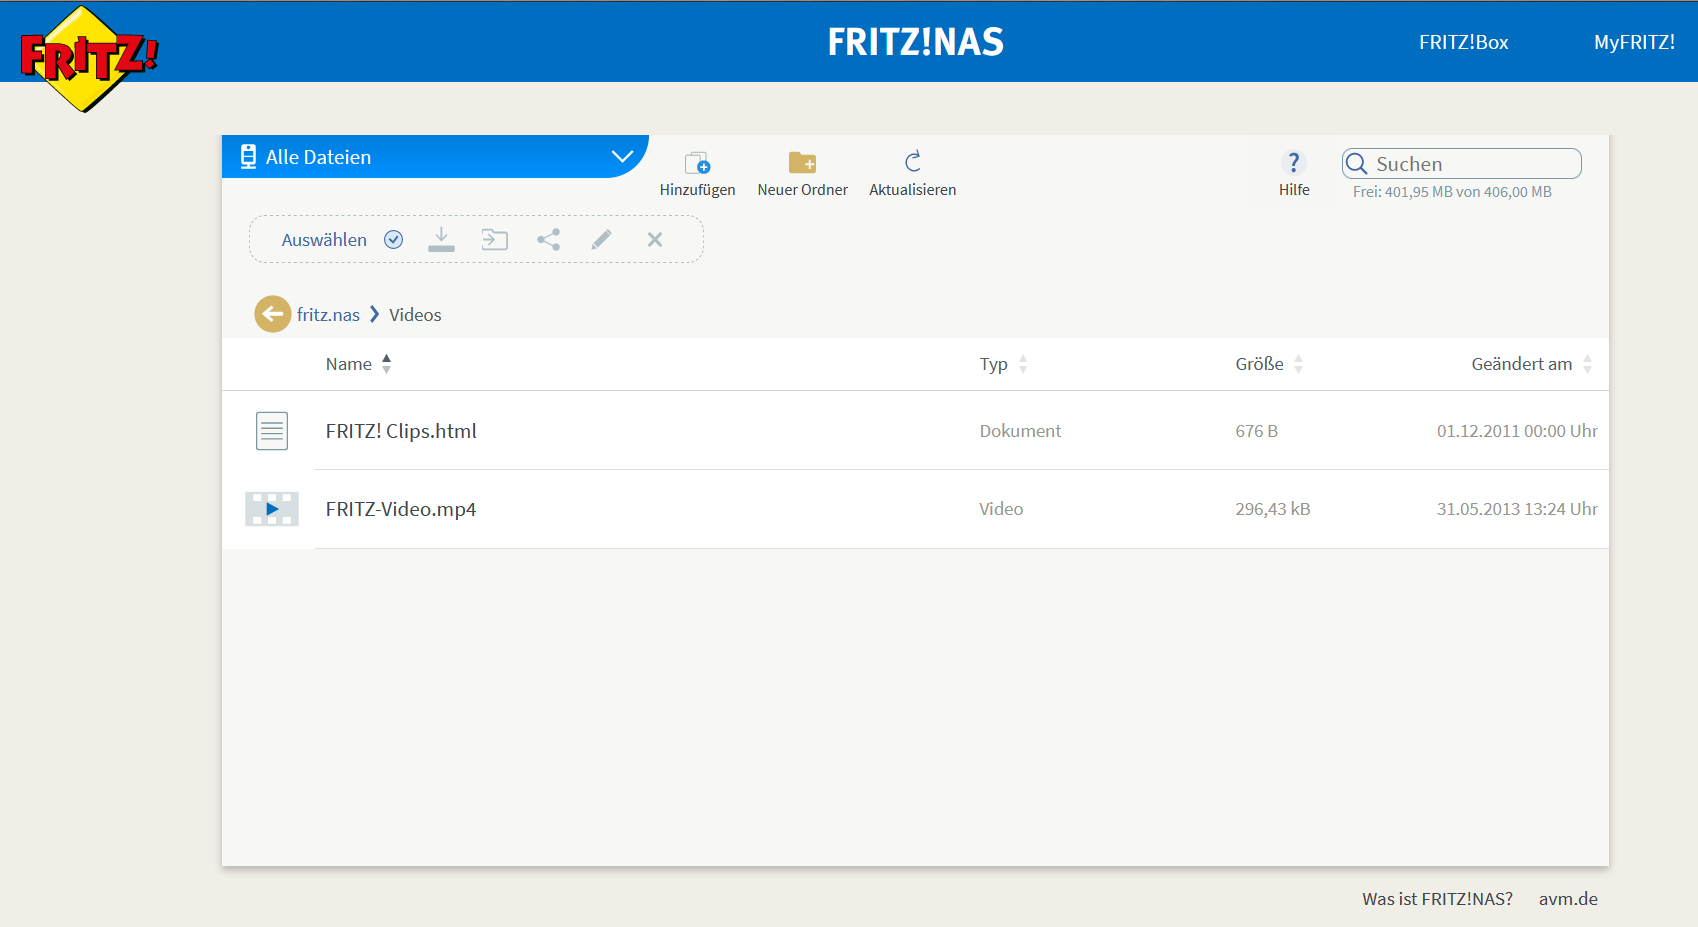Click the FRITZ! logo
1698x927 pixels.
tap(89, 58)
